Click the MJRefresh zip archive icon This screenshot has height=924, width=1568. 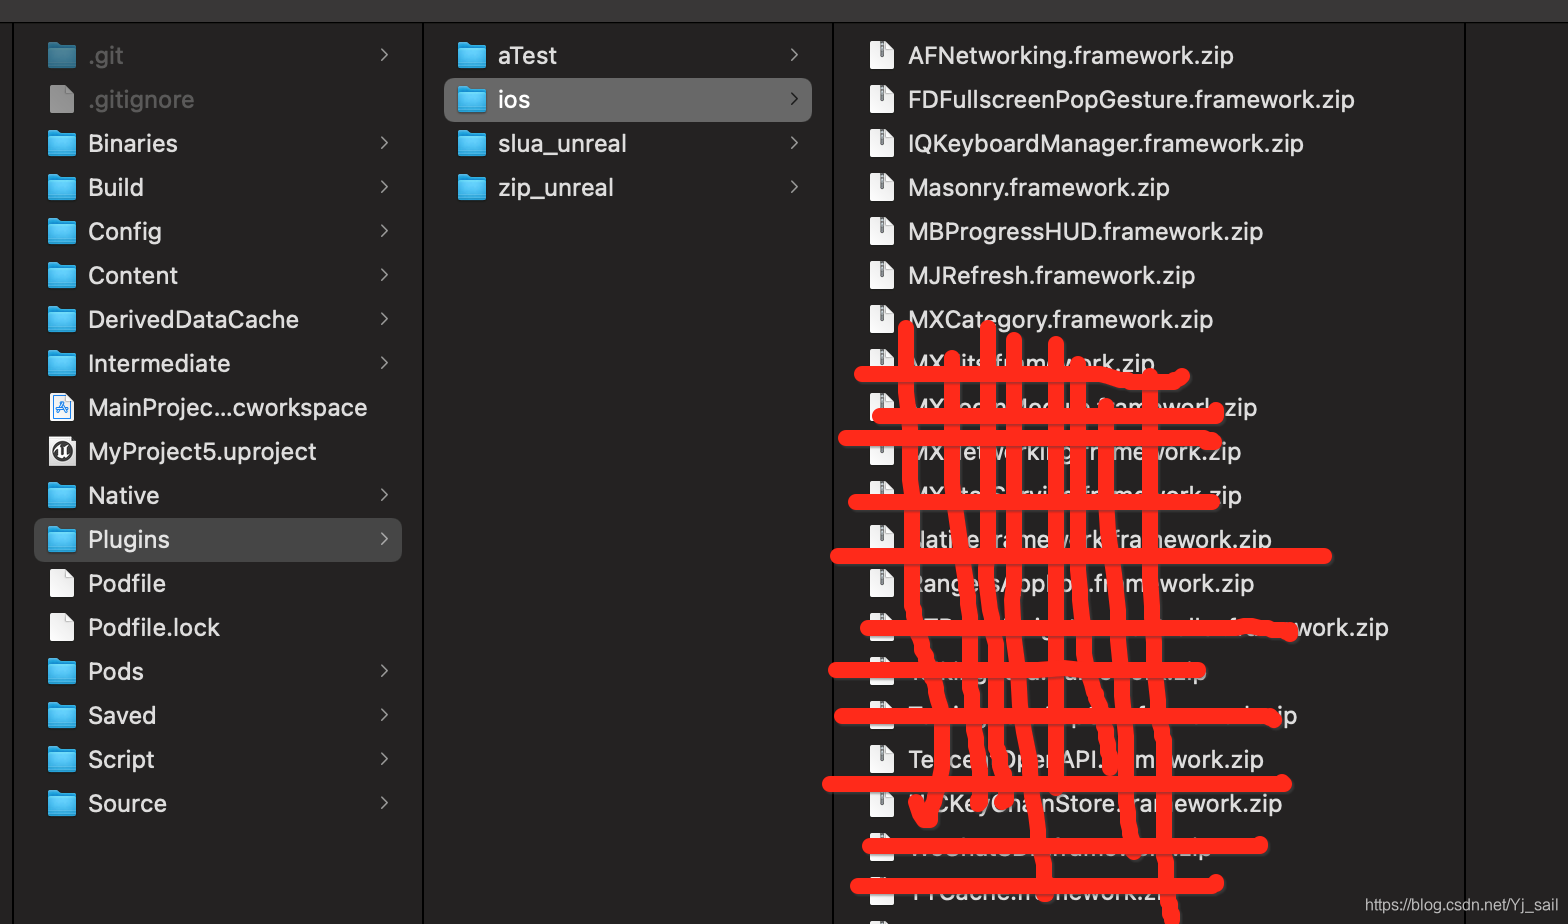(x=882, y=275)
